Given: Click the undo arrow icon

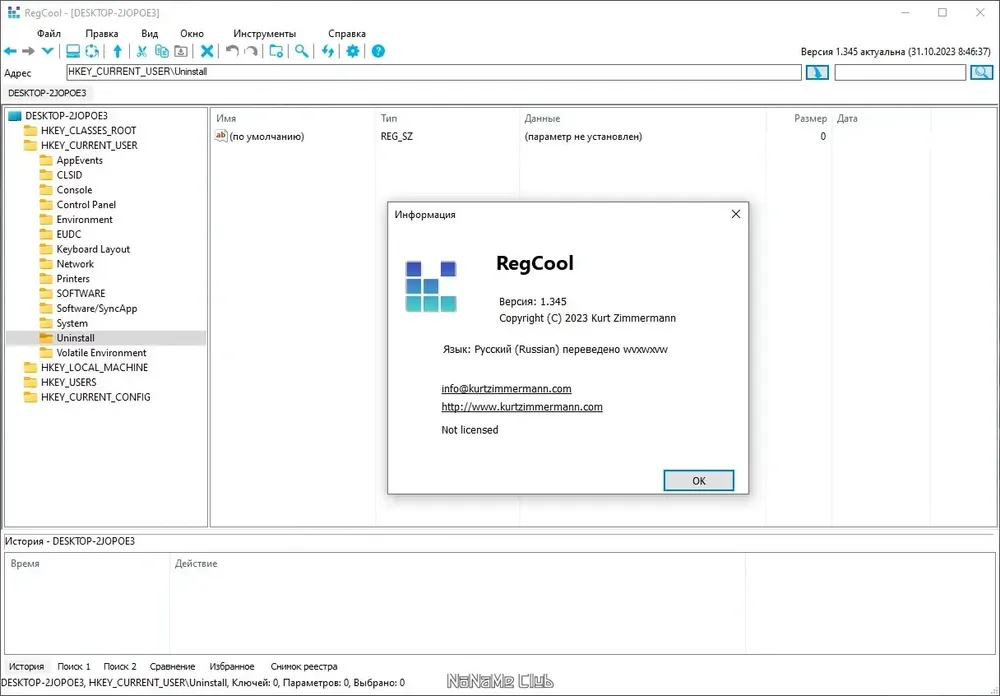Looking at the screenshot, I should coord(232,51).
